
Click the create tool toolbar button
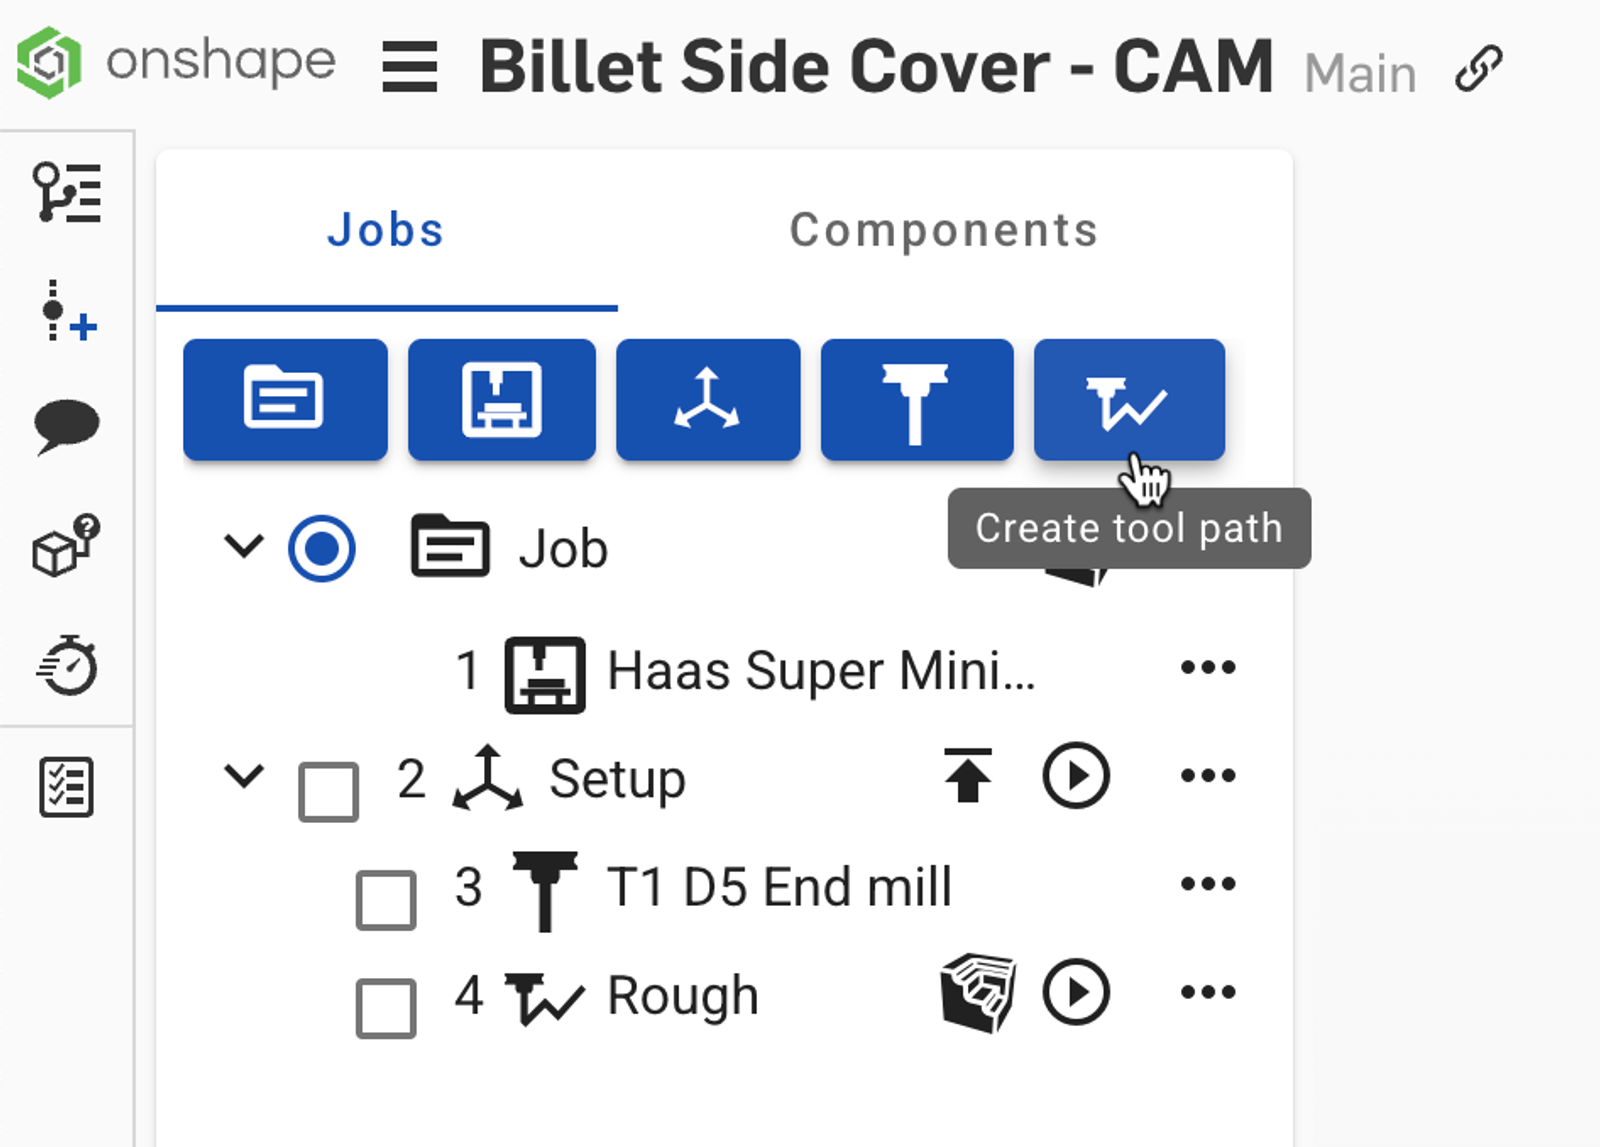[916, 400]
